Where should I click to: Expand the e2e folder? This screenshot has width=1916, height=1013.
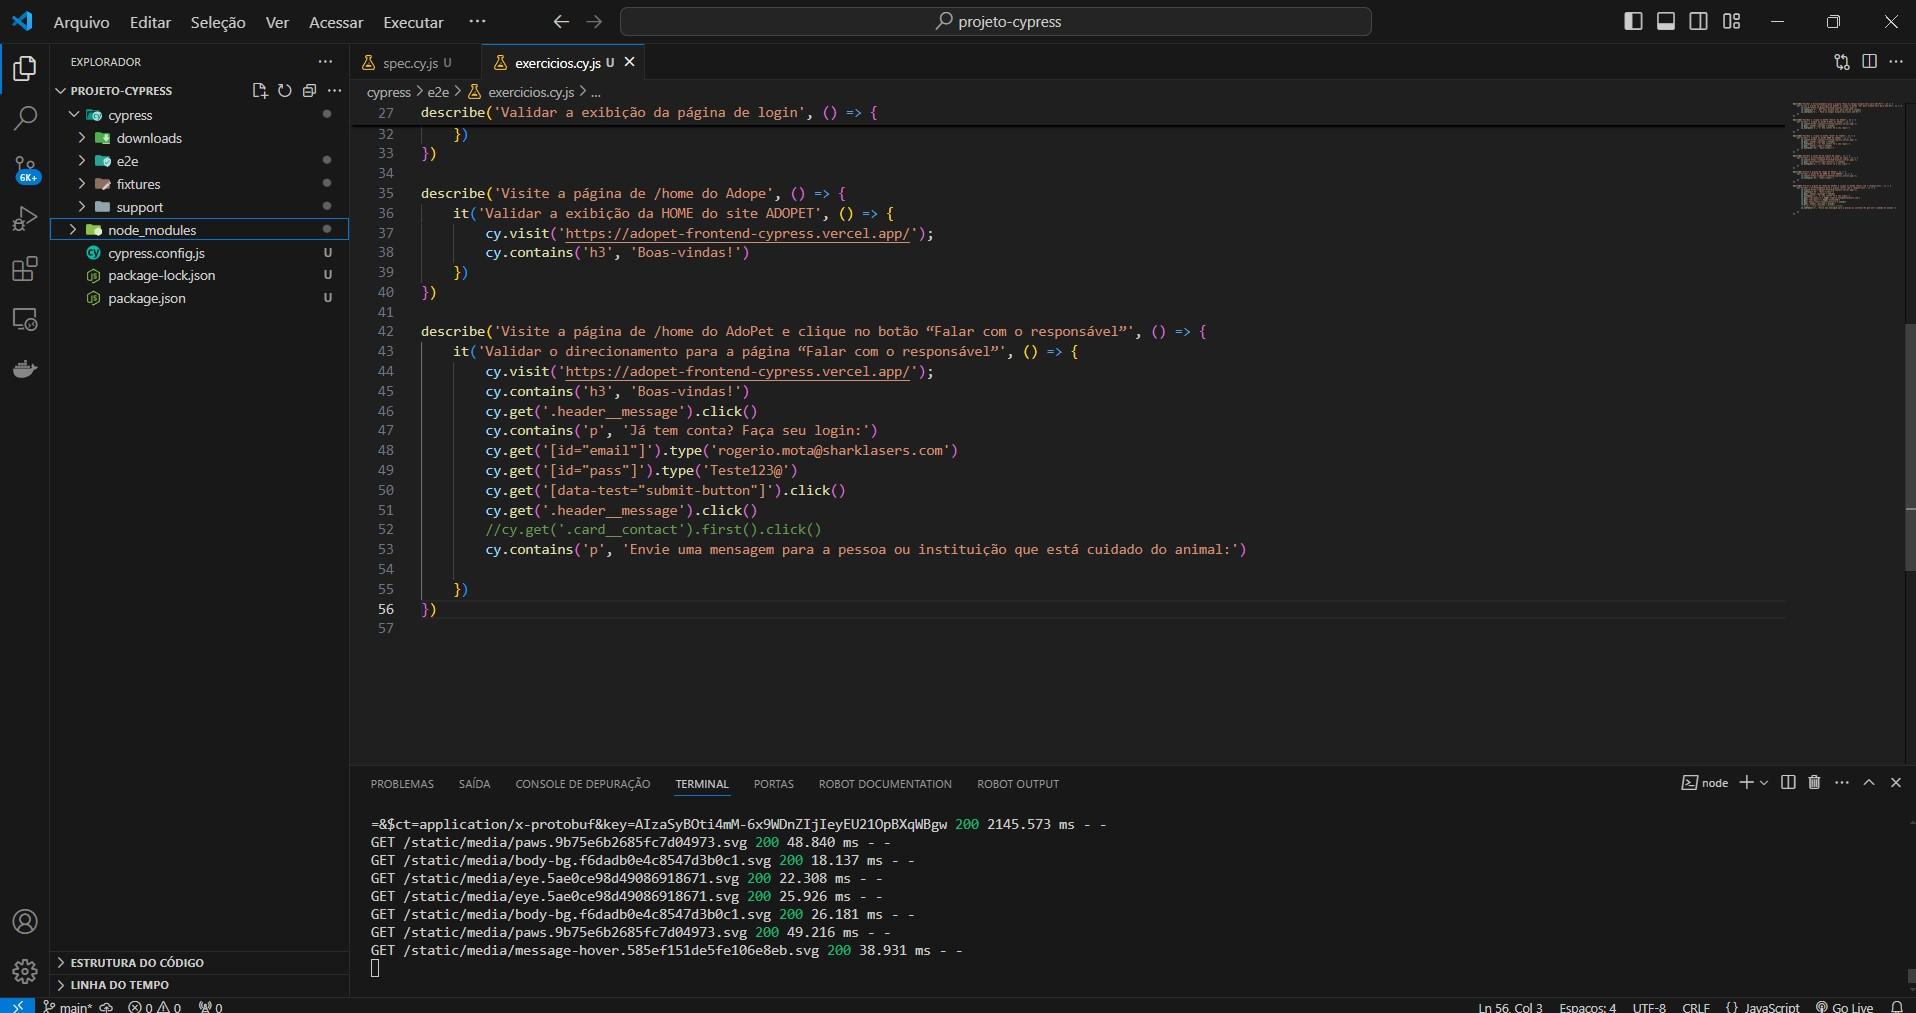click(x=82, y=161)
